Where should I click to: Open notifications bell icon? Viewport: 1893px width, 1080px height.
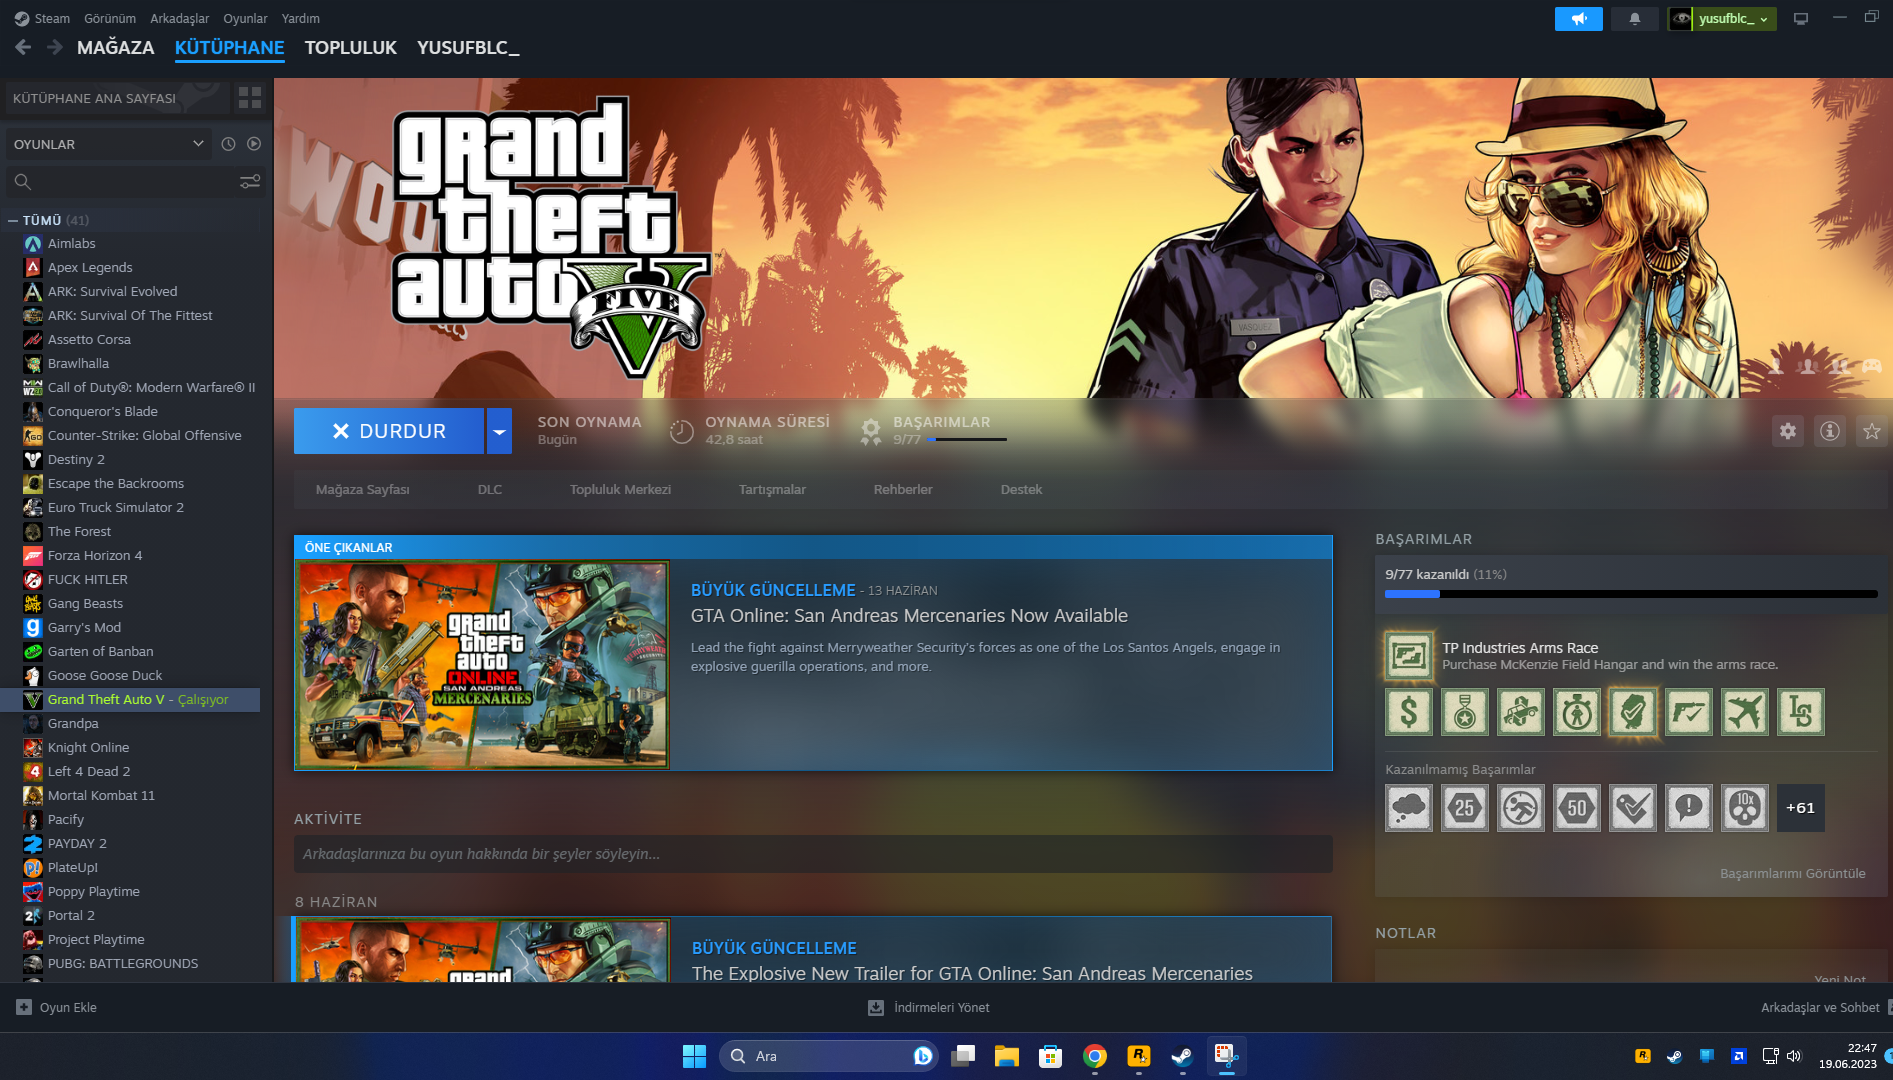1634,19
